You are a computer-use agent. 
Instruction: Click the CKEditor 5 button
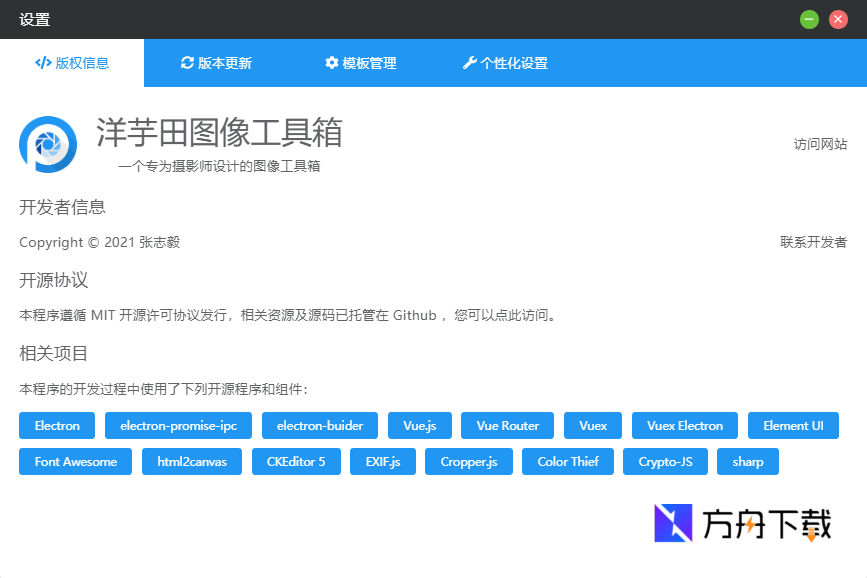296,461
